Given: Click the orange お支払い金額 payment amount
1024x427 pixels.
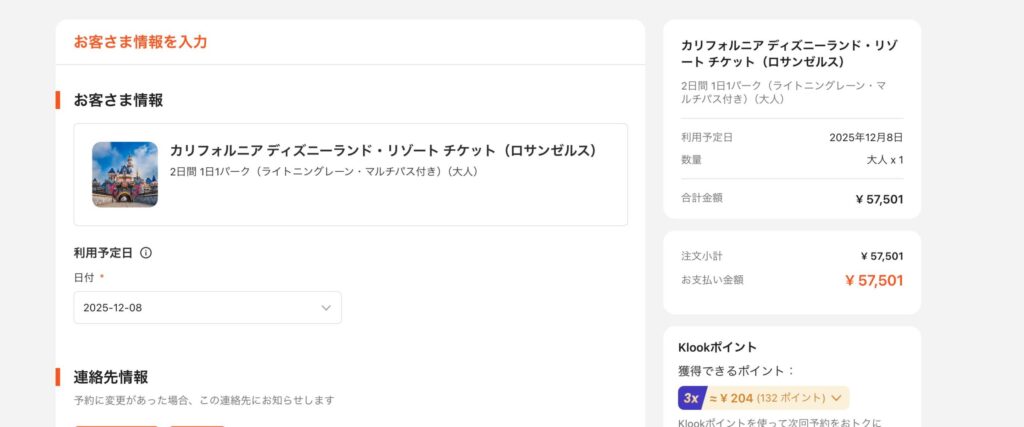Looking at the screenshot, I should [873, 281].
